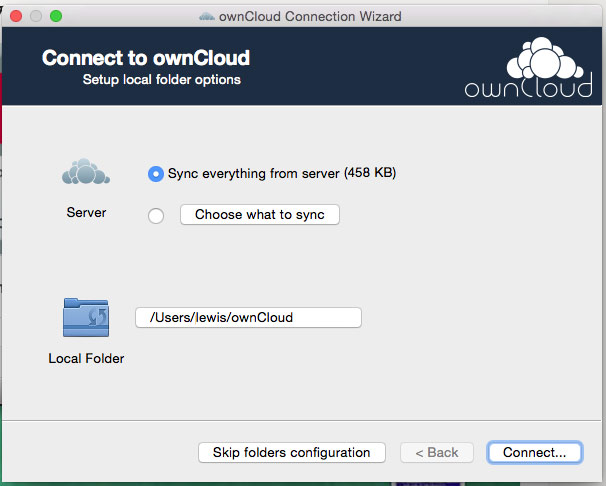Click the ownCloud Connection Wizard title text
606x486 pixels.
point(310,17)
